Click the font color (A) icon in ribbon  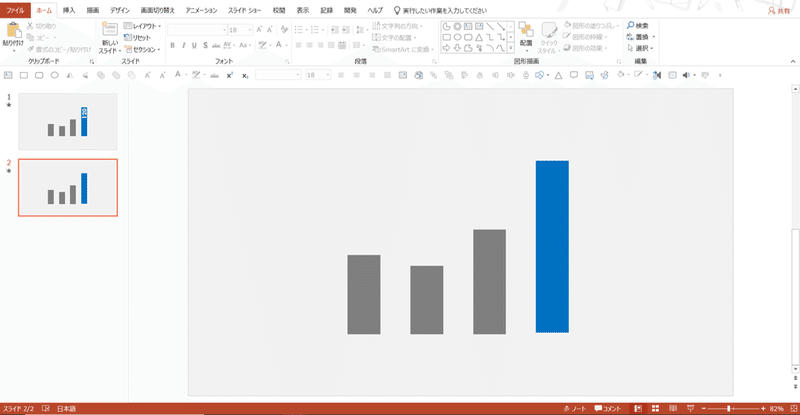tap(280, 45)
